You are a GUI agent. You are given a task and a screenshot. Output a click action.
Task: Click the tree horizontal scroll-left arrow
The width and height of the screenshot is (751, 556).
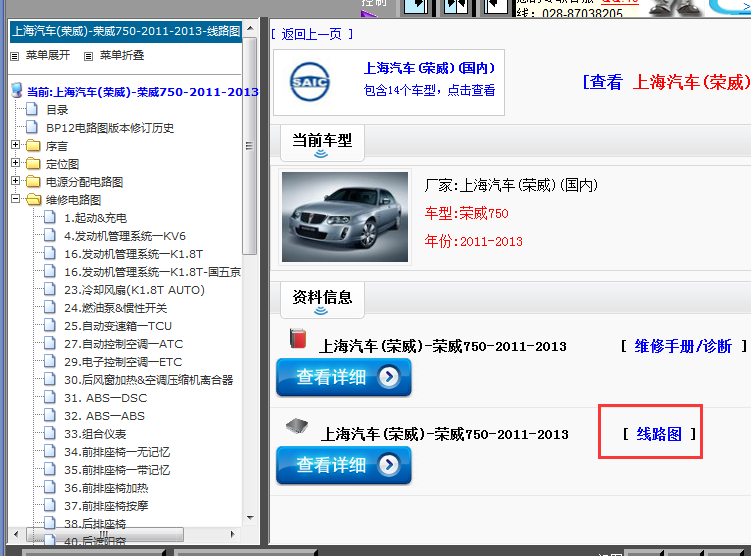[x=16, y=534]
